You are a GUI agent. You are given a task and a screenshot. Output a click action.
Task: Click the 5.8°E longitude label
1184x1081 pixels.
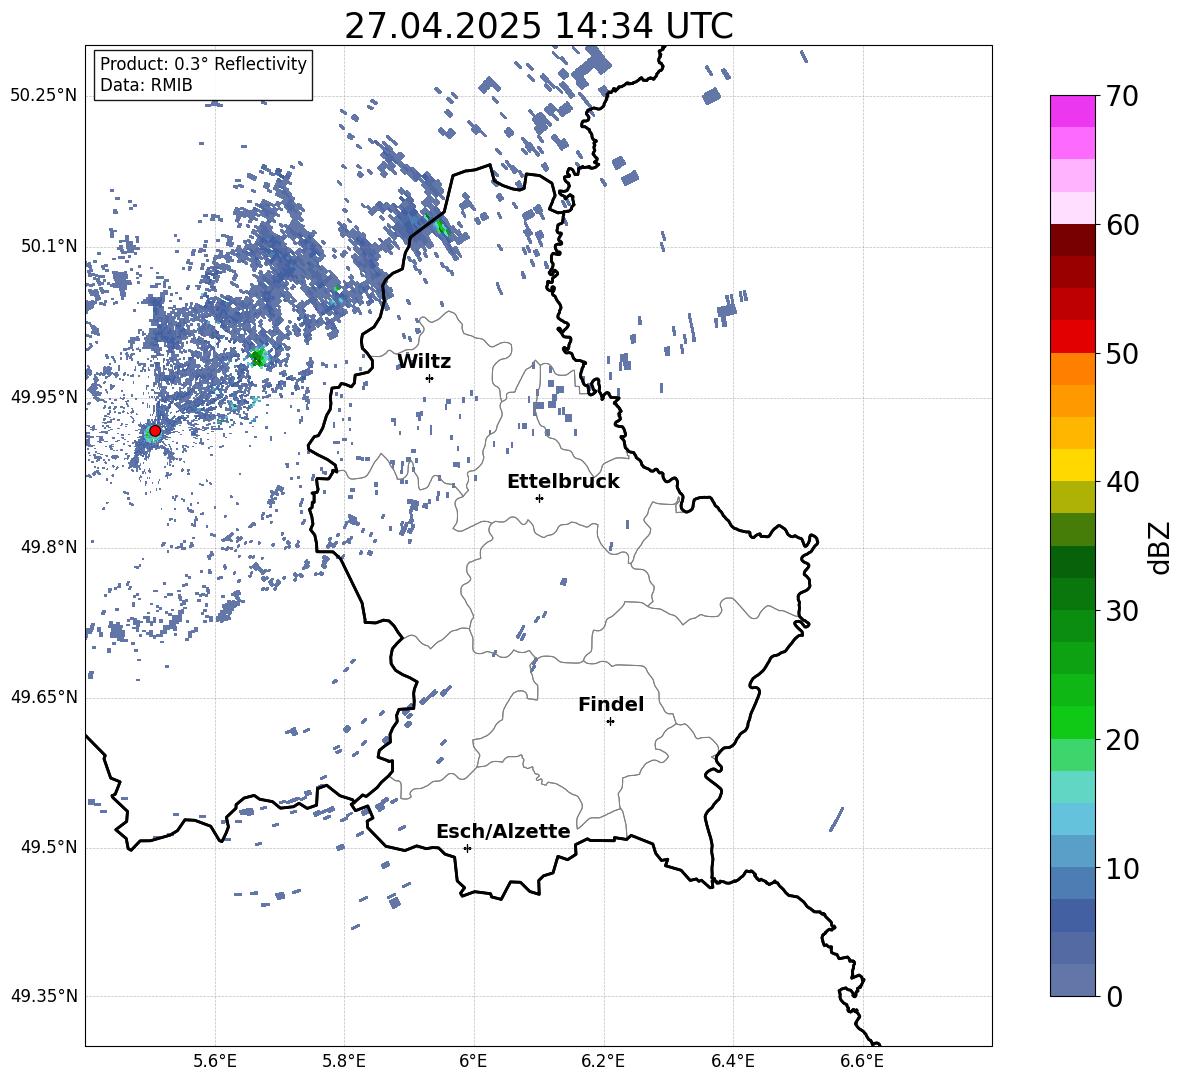click(344, 1062)
